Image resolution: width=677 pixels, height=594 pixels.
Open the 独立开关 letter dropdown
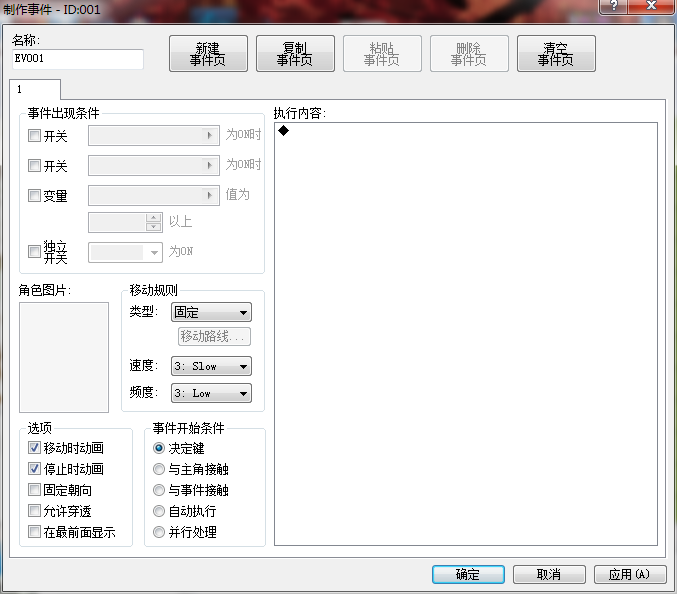click(x=125, y=253)
